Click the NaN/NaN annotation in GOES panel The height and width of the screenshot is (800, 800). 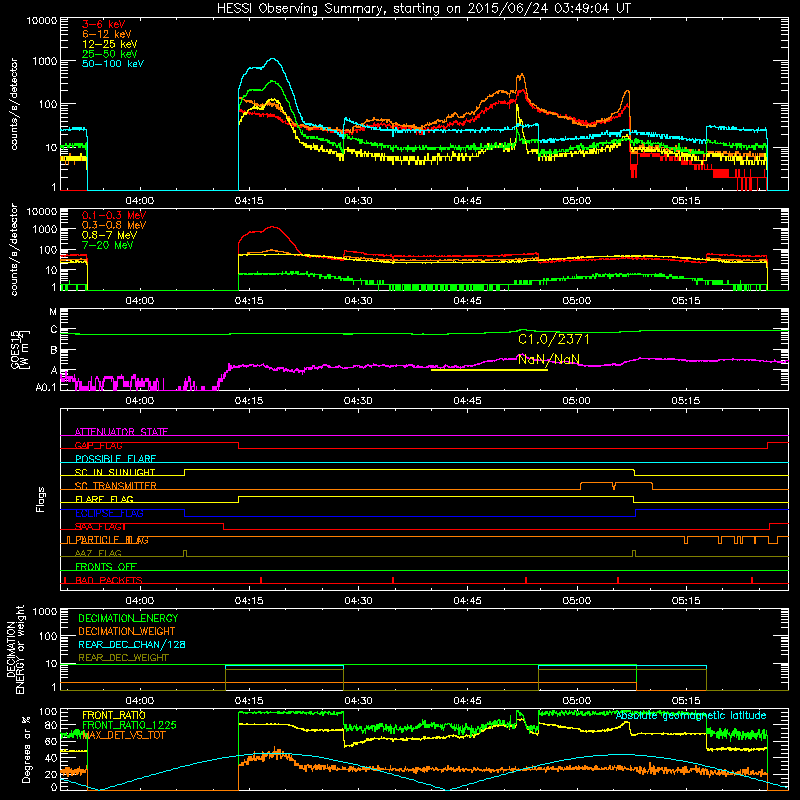pos(549,359)
